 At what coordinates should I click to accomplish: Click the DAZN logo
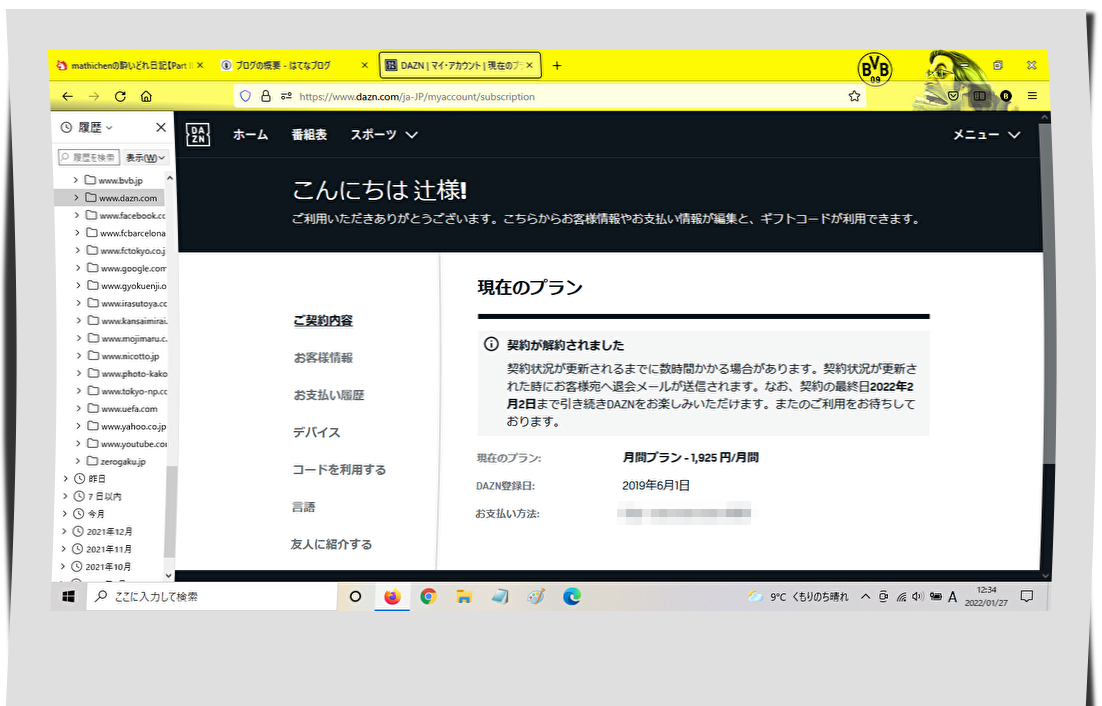tap(198, 134)
